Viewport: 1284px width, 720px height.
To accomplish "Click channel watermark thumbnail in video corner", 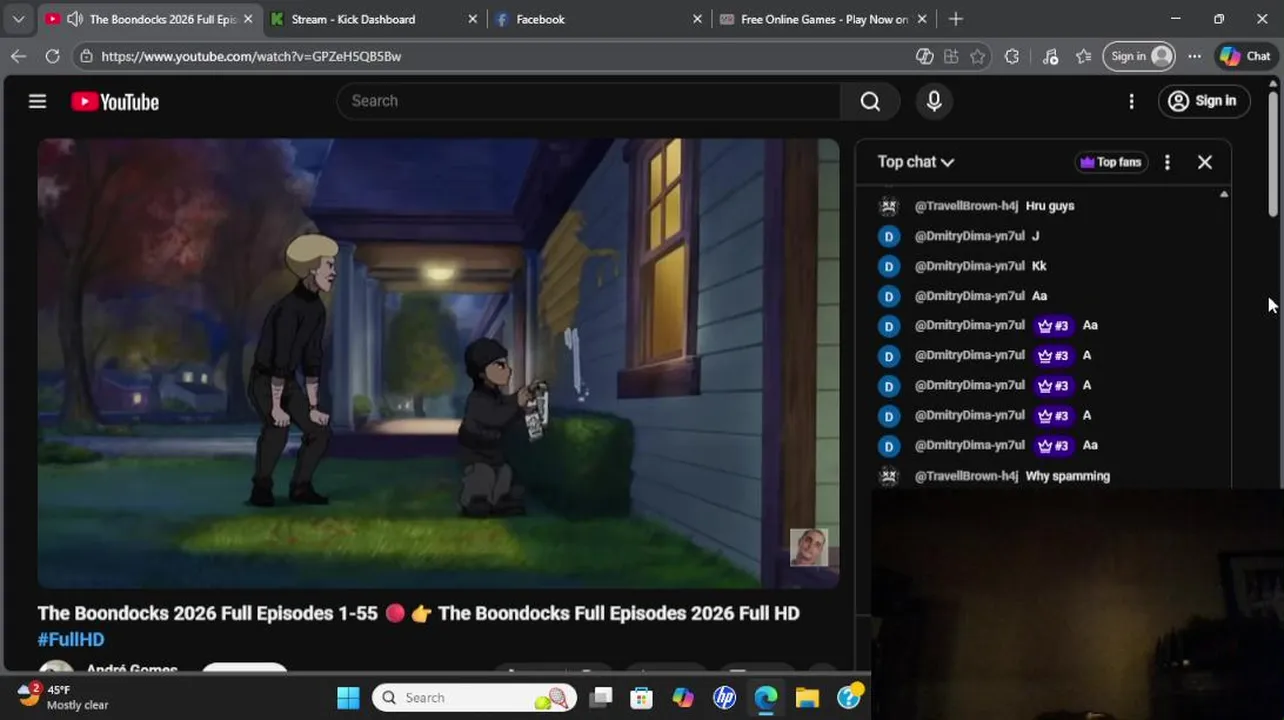I will click(808, 547).
